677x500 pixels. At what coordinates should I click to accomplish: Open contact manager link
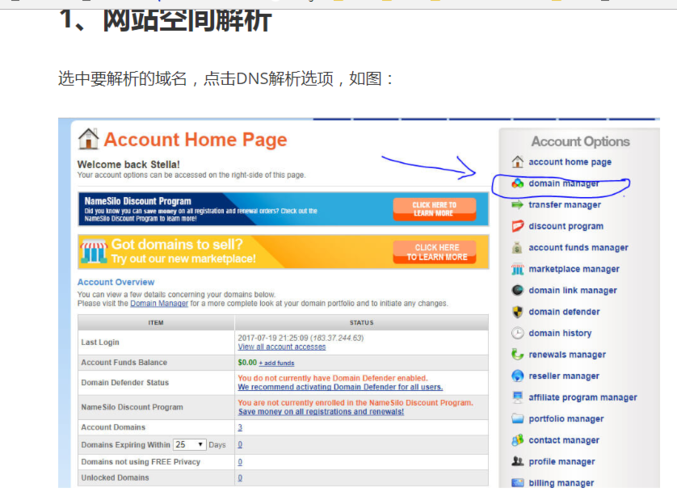[564, 440]
